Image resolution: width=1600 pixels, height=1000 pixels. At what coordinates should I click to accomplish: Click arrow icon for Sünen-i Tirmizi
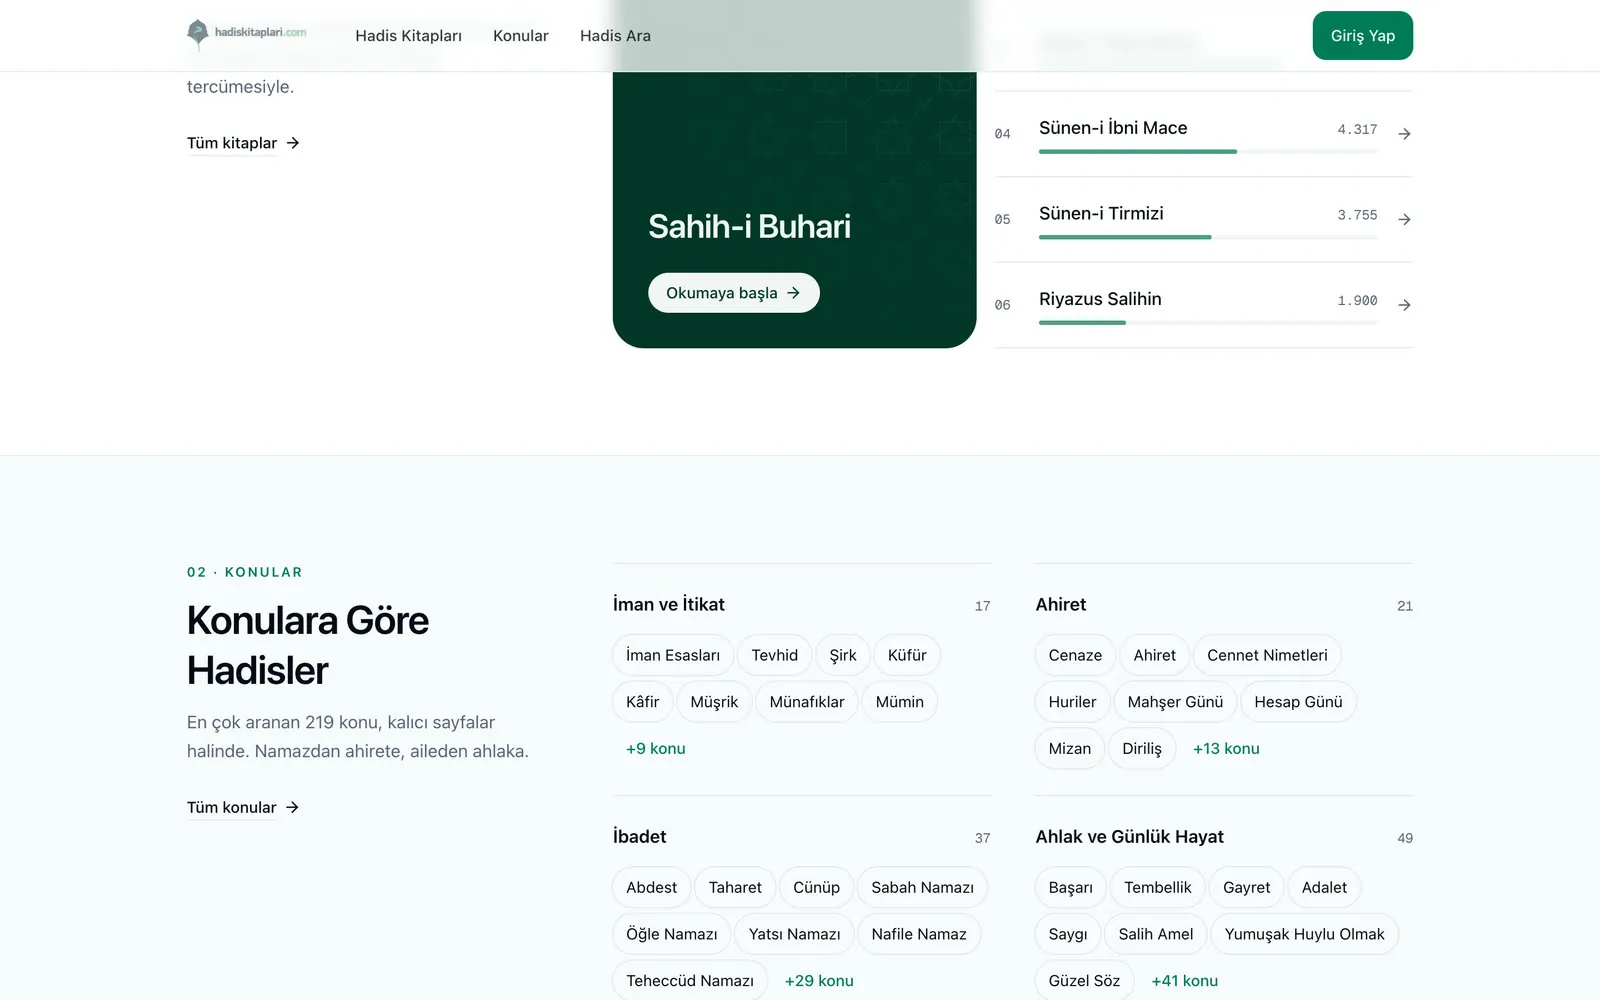(x=1404, y=219)
